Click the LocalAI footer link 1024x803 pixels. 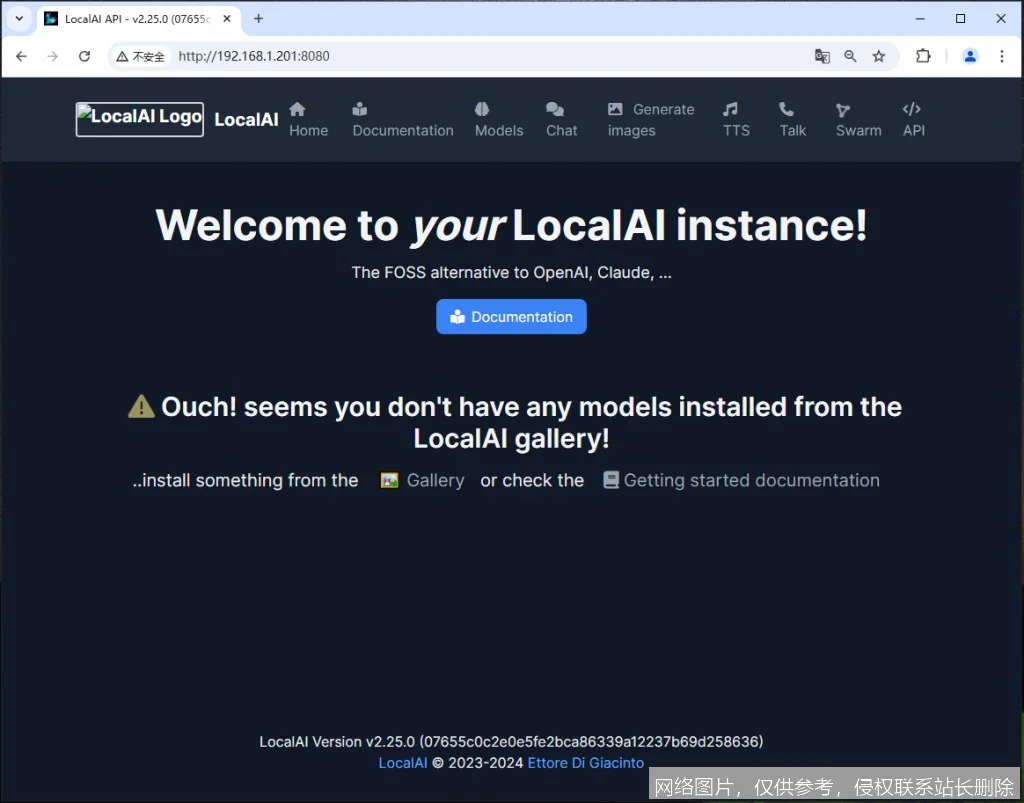(403, 763)
